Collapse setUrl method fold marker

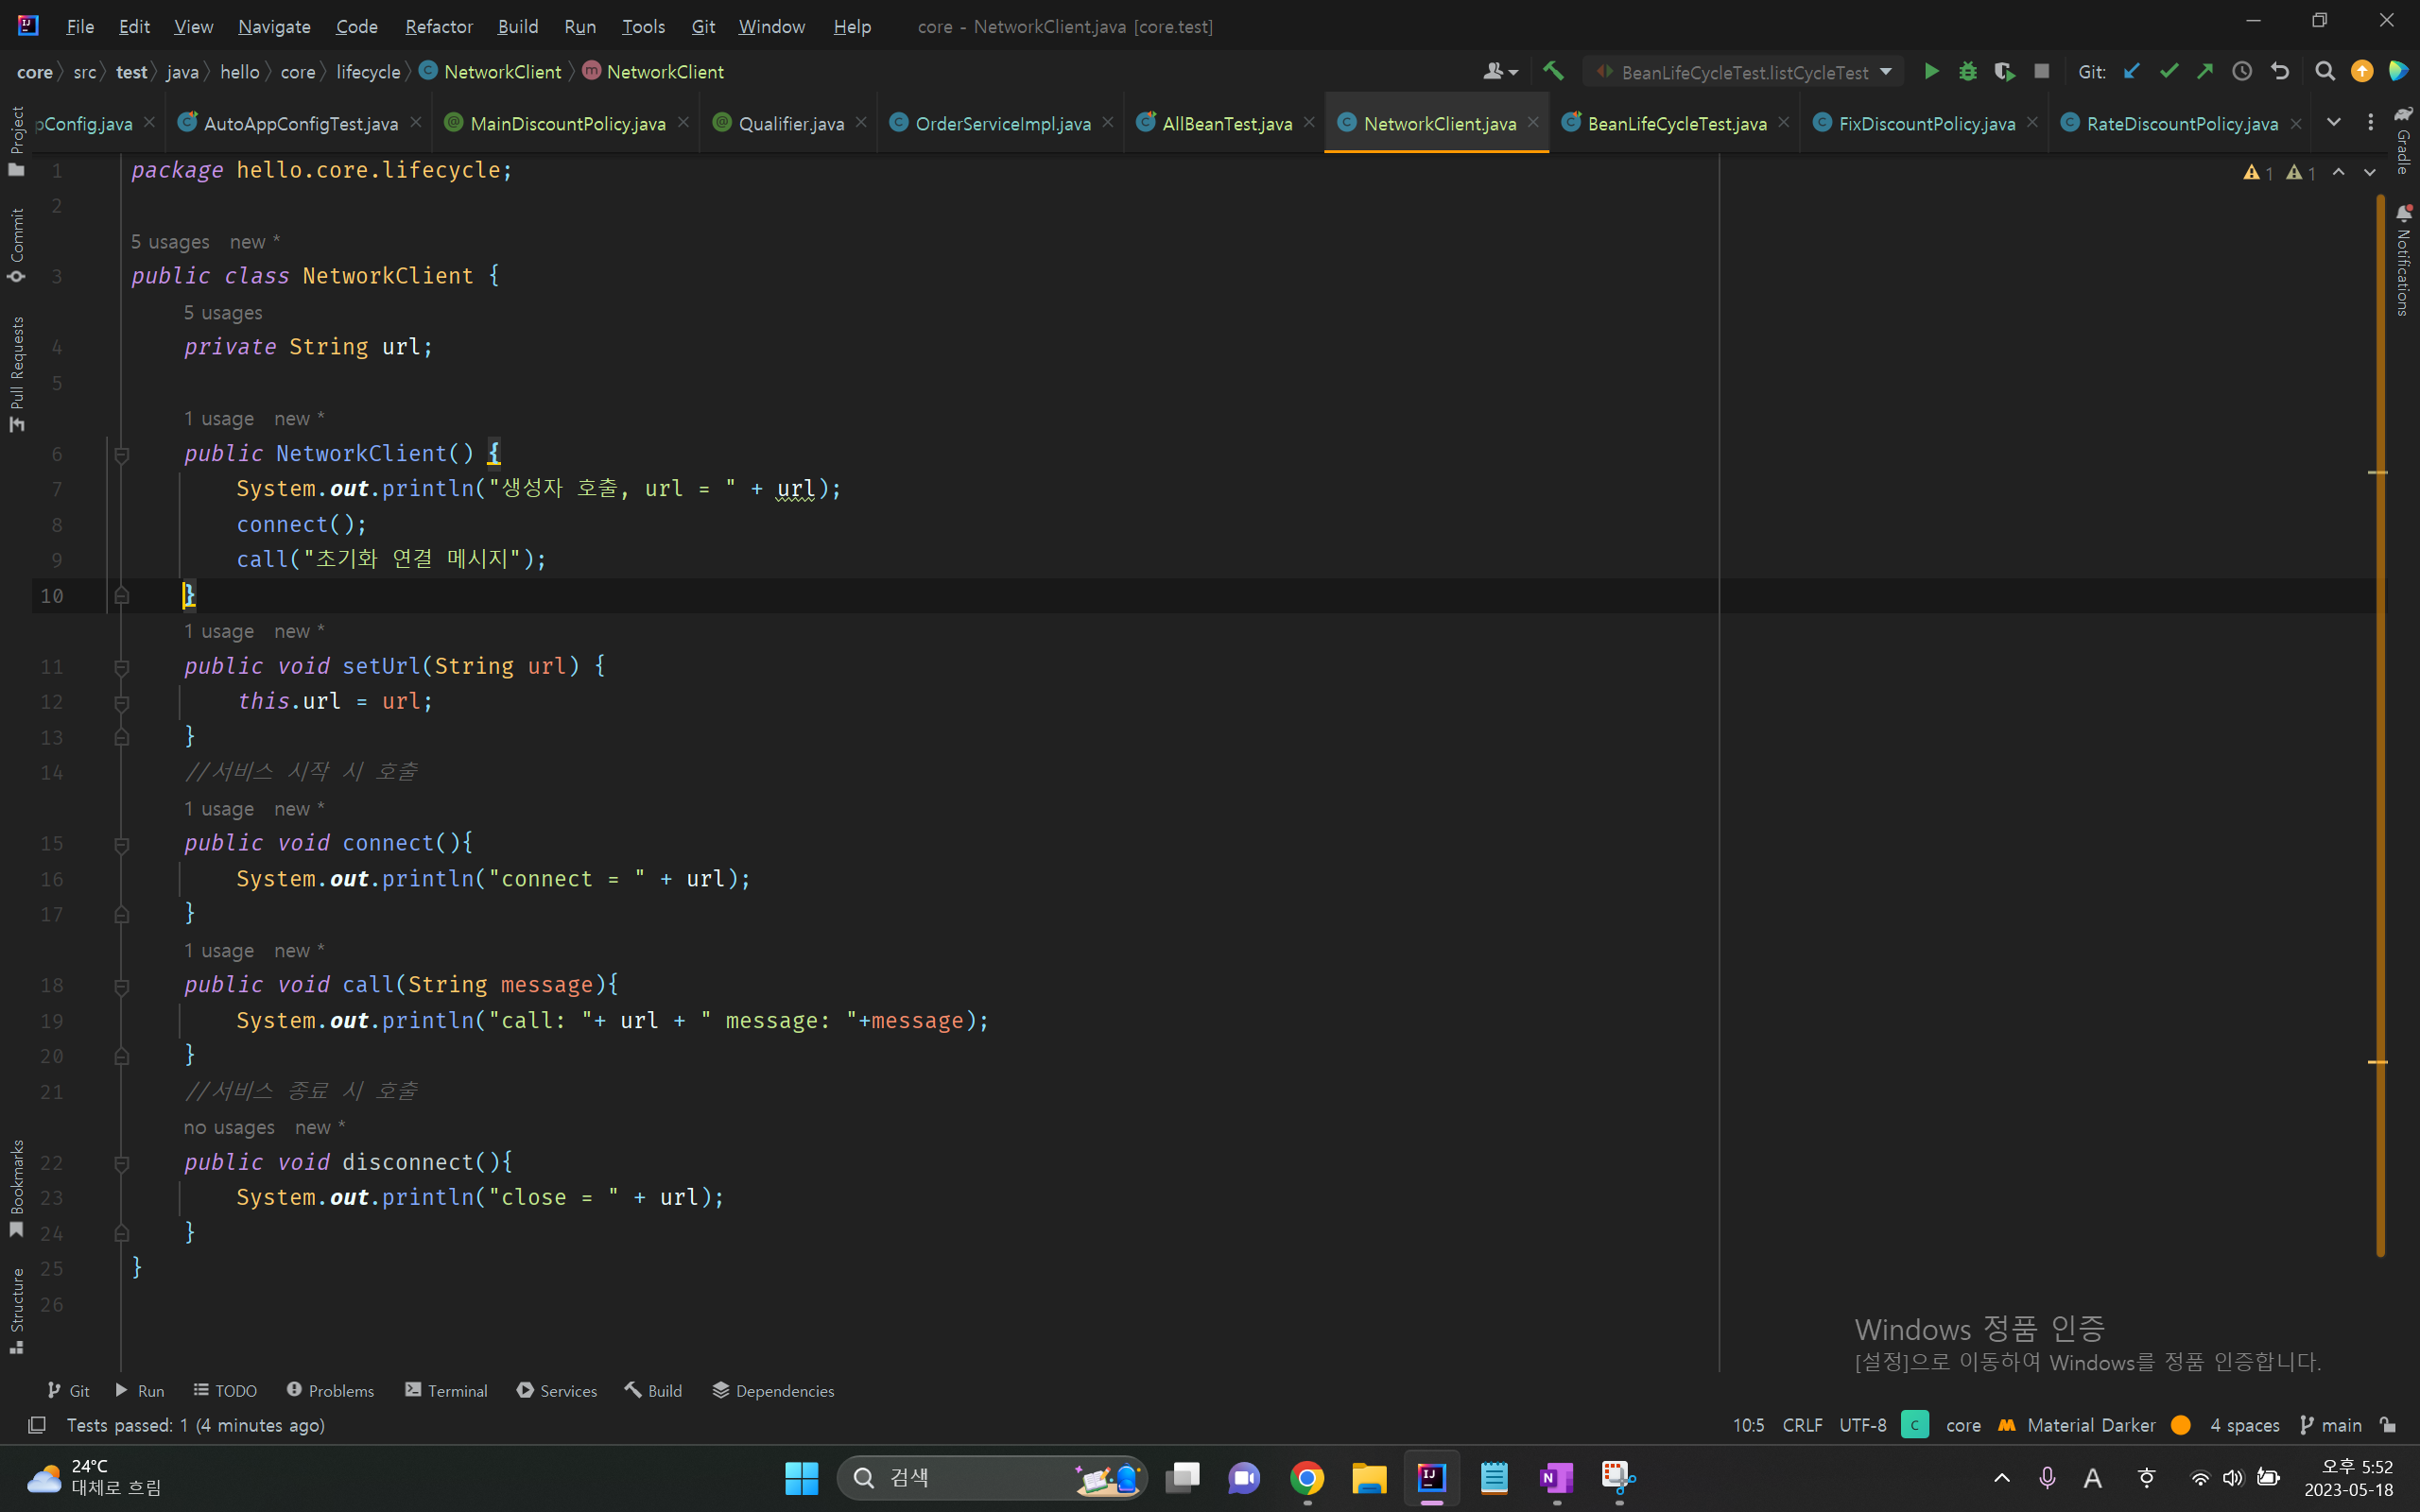121,667
